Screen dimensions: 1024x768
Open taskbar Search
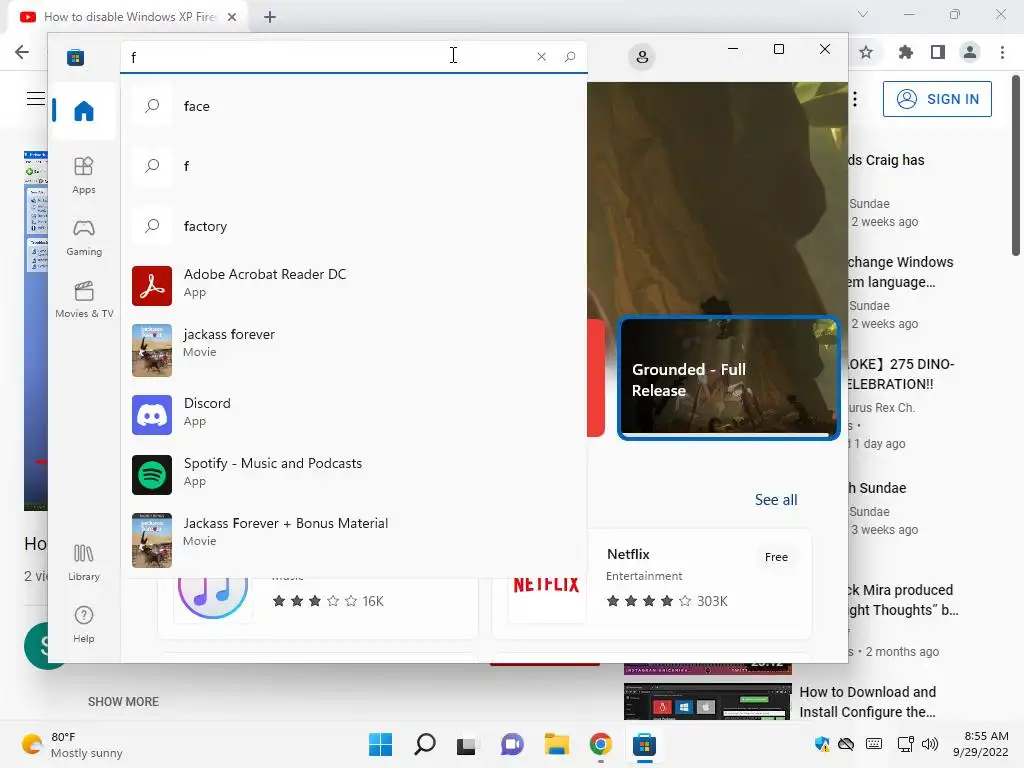point(424,744)
